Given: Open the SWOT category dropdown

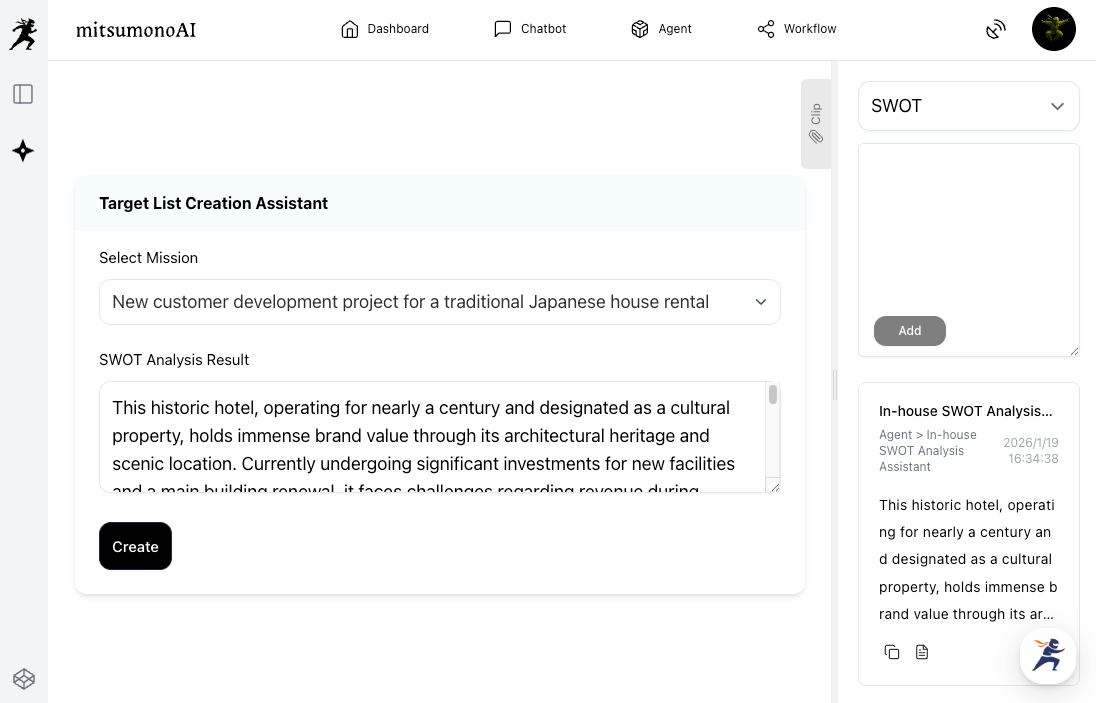Looking at the screenshot, I should tap(968, 106).
